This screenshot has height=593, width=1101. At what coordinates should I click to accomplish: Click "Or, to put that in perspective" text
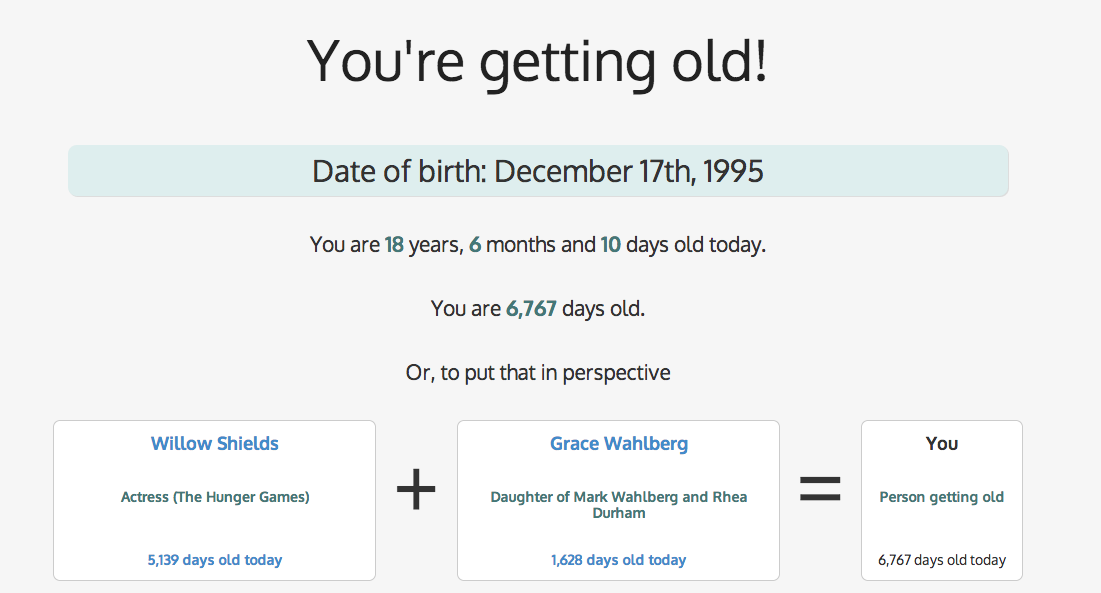[538, 373]
